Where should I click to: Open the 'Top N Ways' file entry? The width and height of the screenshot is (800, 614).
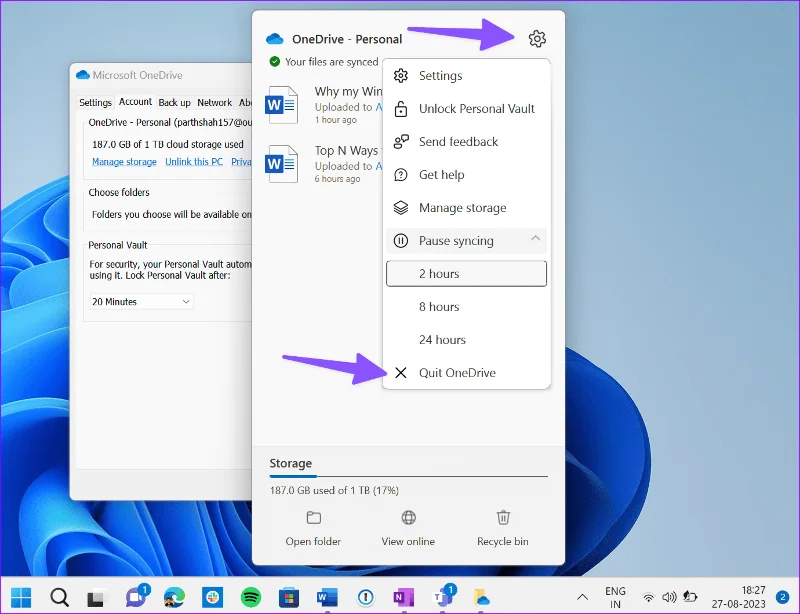323,164
